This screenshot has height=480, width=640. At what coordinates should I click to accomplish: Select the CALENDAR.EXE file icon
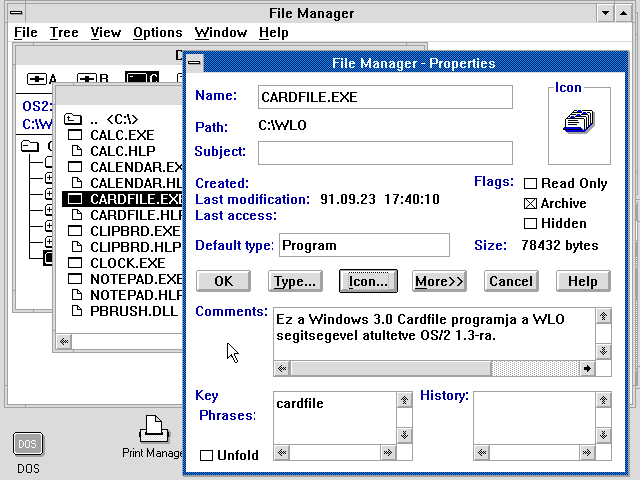click(75, 167)
